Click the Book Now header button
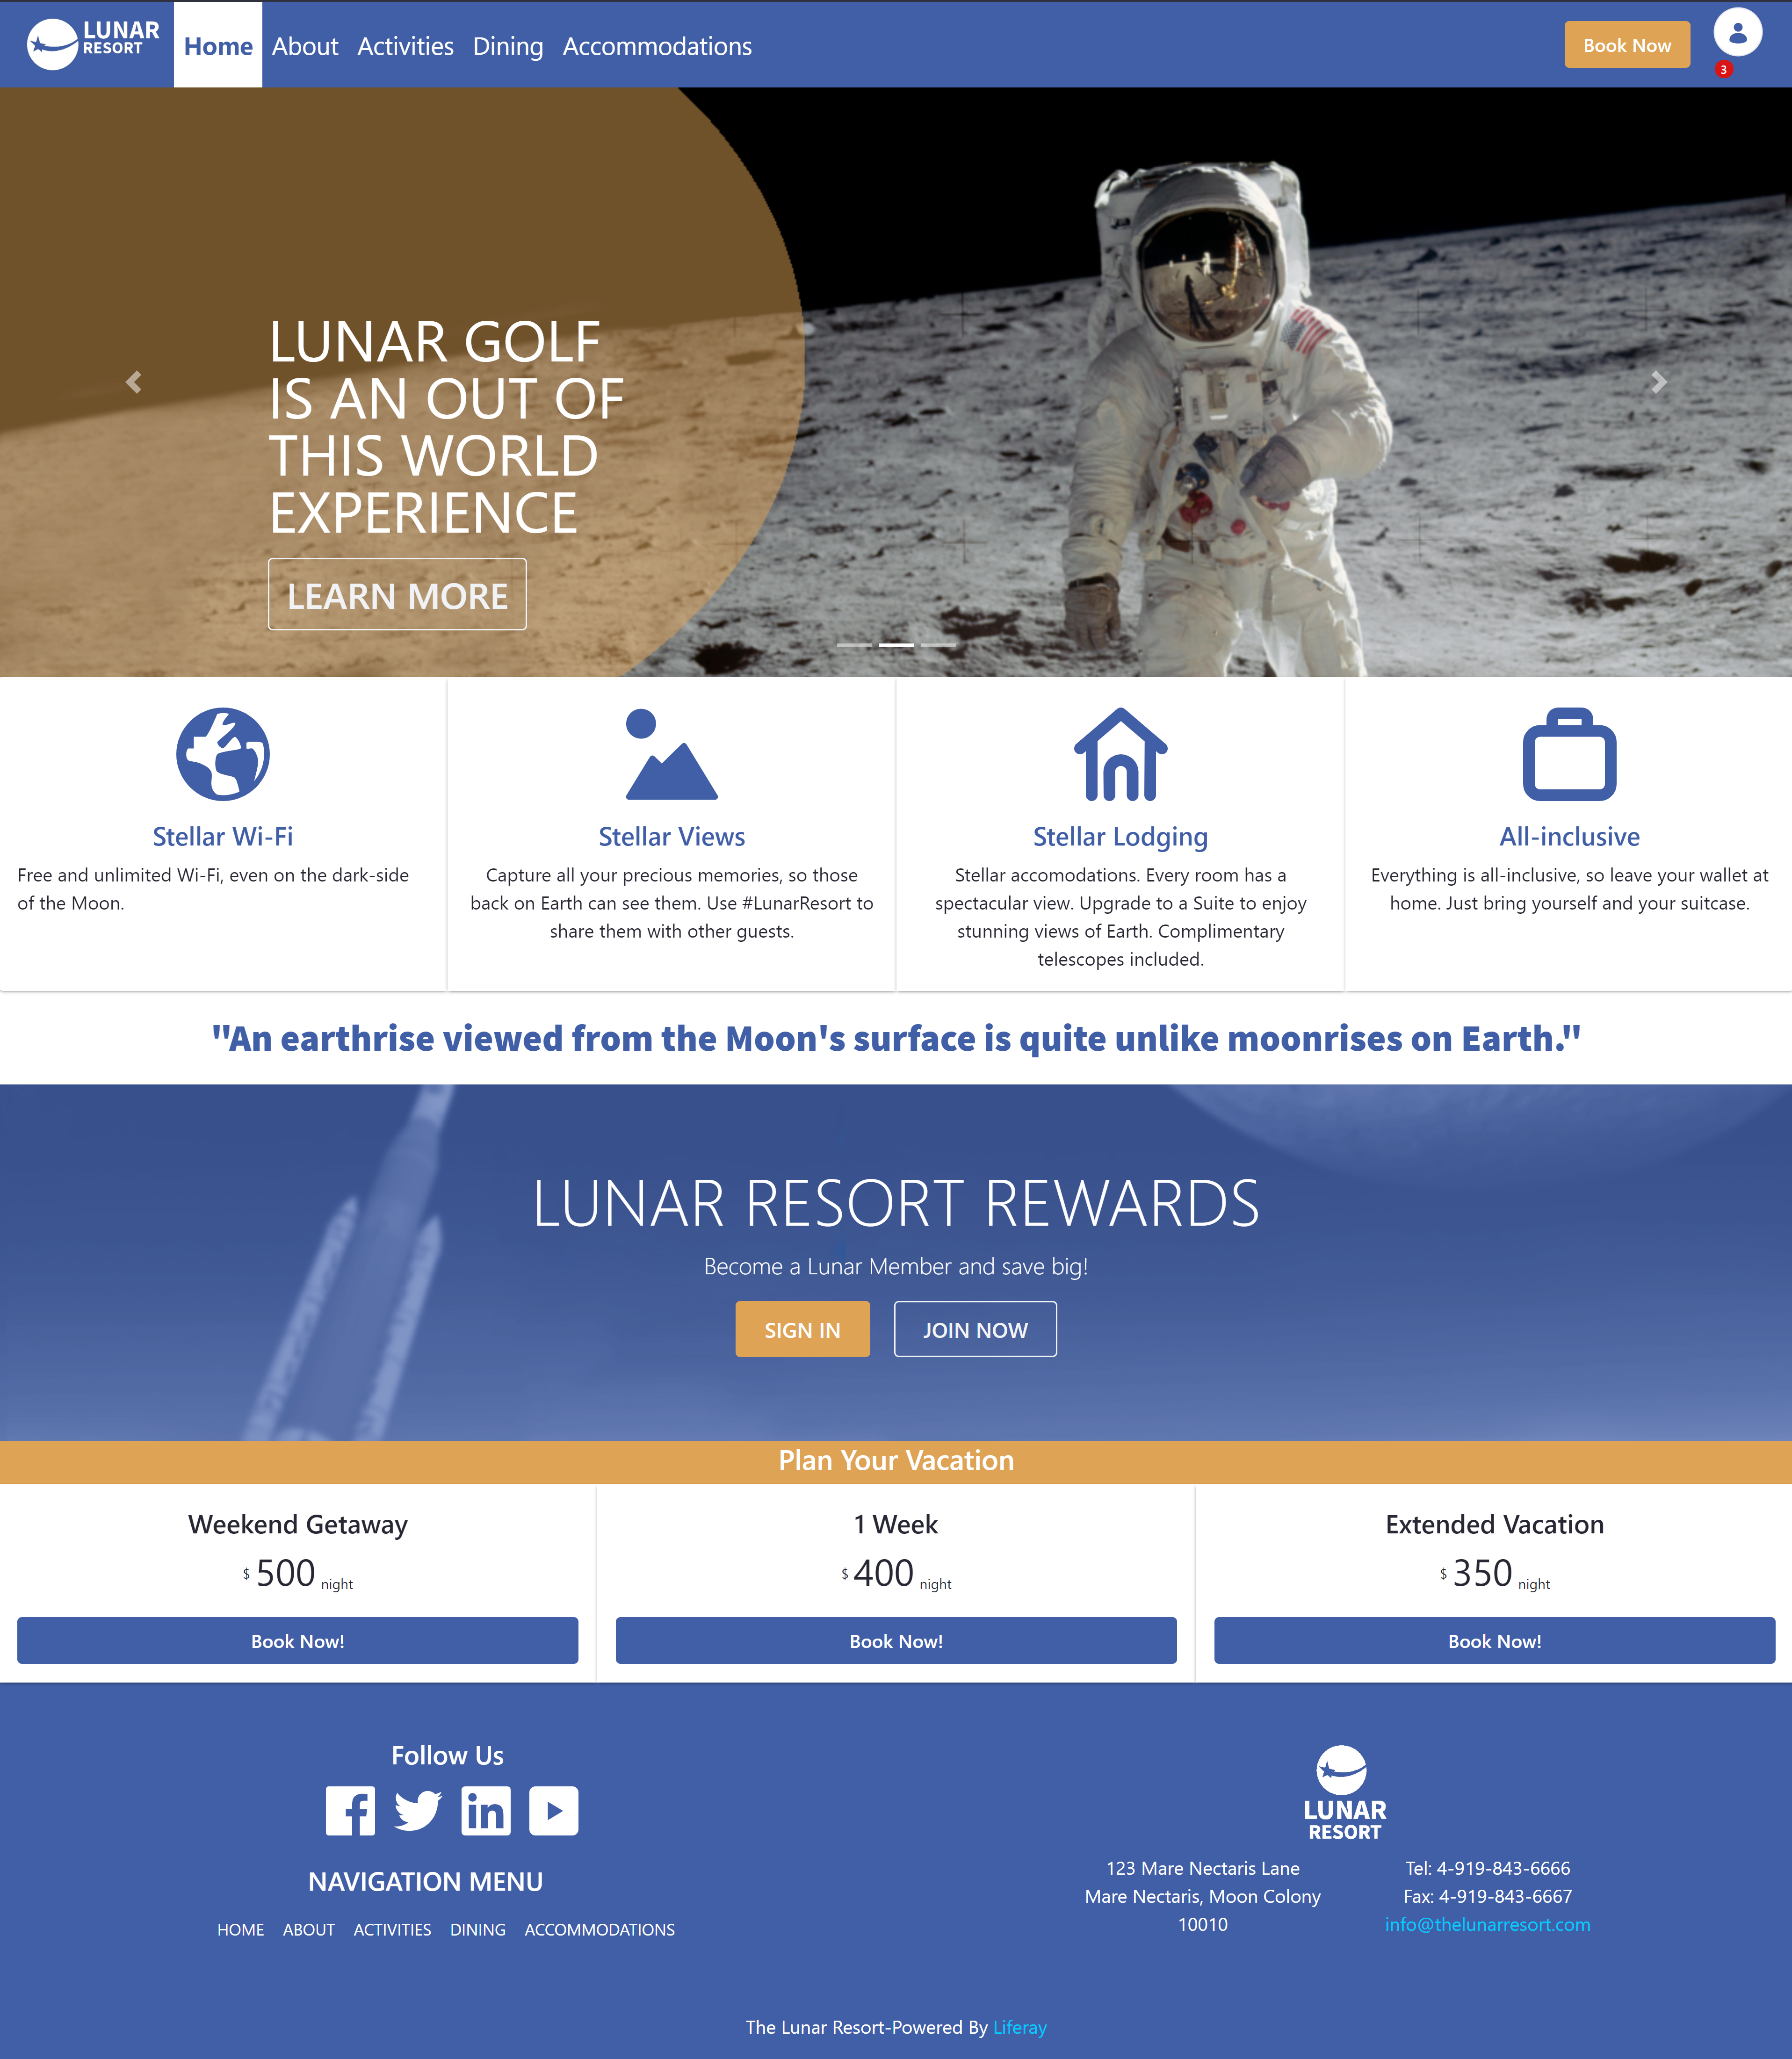This screenshot has height=2059, width=1792. point(1624,44)
